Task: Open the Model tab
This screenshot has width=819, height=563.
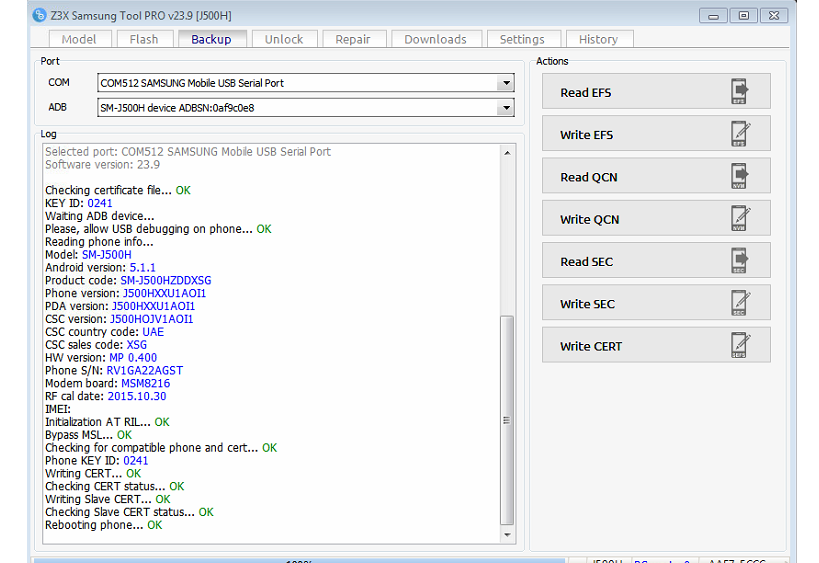Action: pos(79,39)
